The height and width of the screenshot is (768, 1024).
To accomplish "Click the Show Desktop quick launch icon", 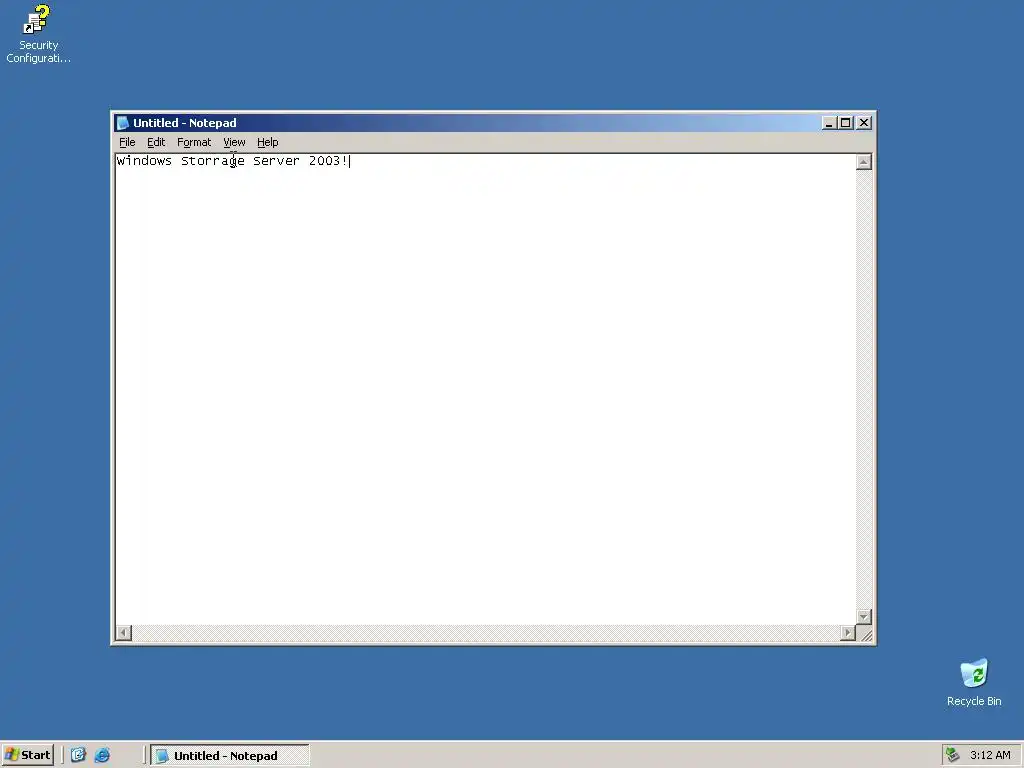I will pyautogui.click(x=78, y=755).
